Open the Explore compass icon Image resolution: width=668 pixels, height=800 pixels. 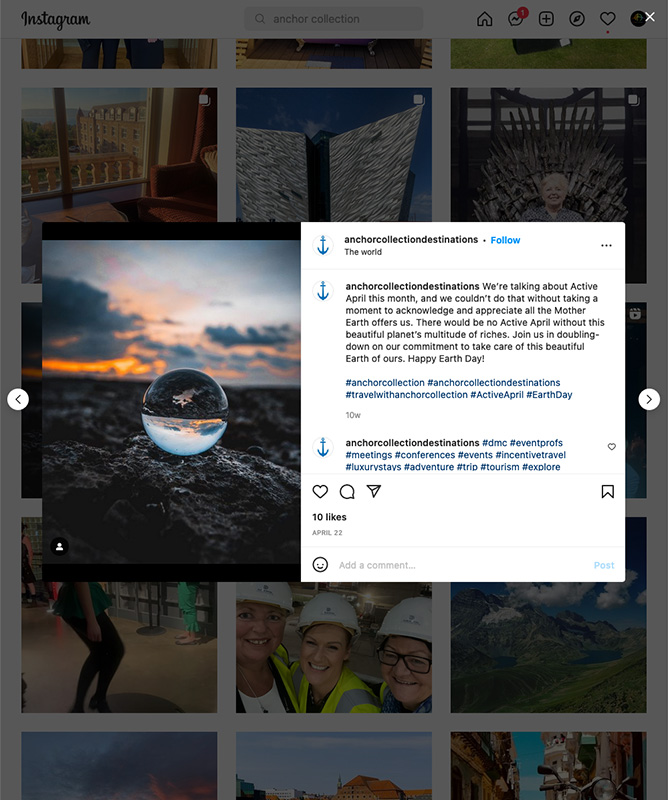577,19
